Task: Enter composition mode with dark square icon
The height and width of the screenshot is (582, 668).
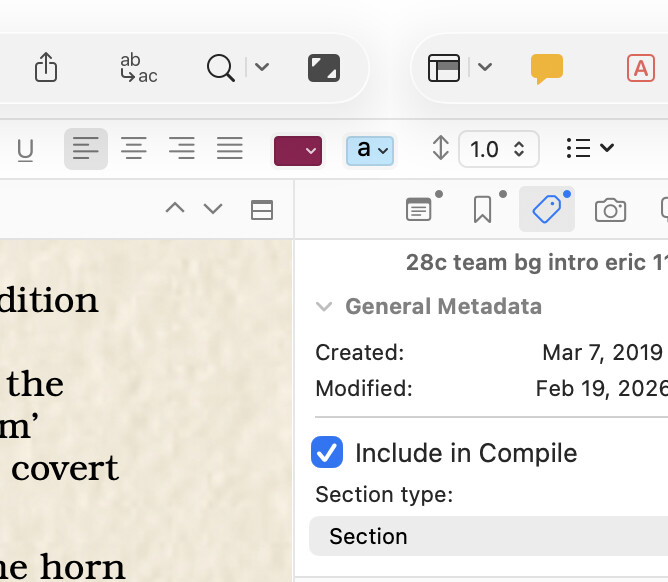Action: [323, 68]
